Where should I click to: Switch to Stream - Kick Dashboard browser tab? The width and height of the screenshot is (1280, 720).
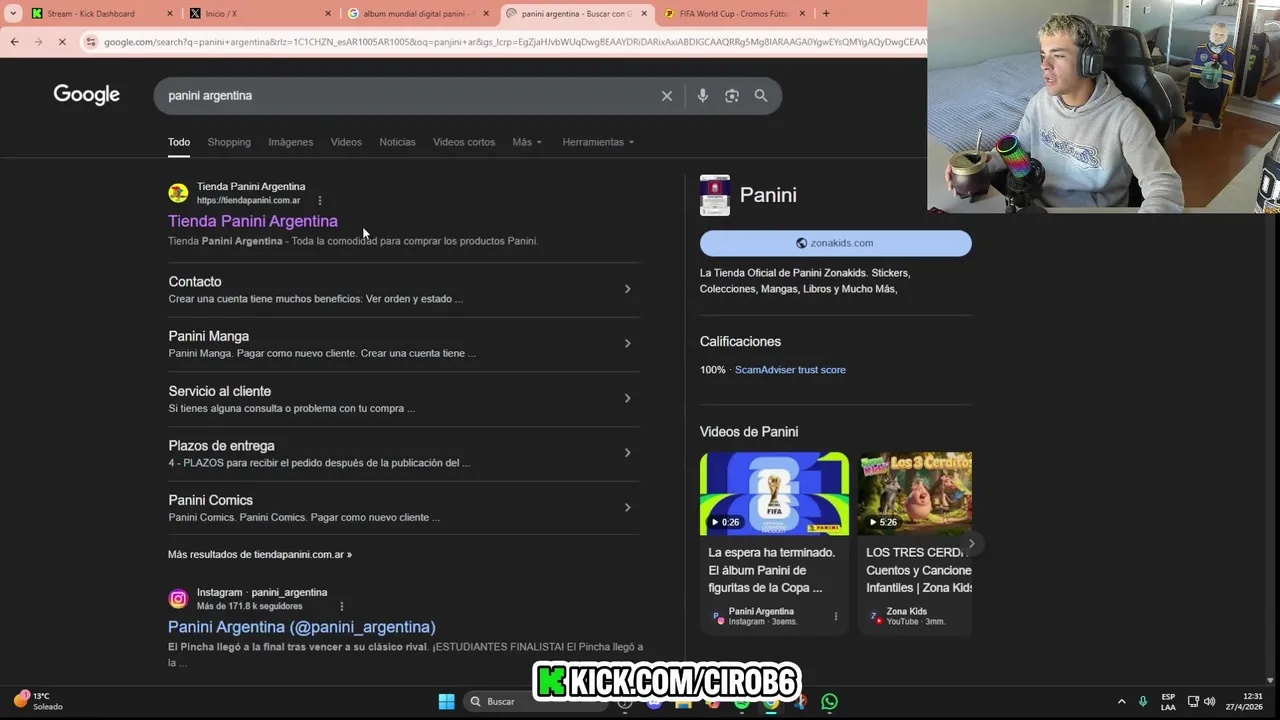coord(100,14)
